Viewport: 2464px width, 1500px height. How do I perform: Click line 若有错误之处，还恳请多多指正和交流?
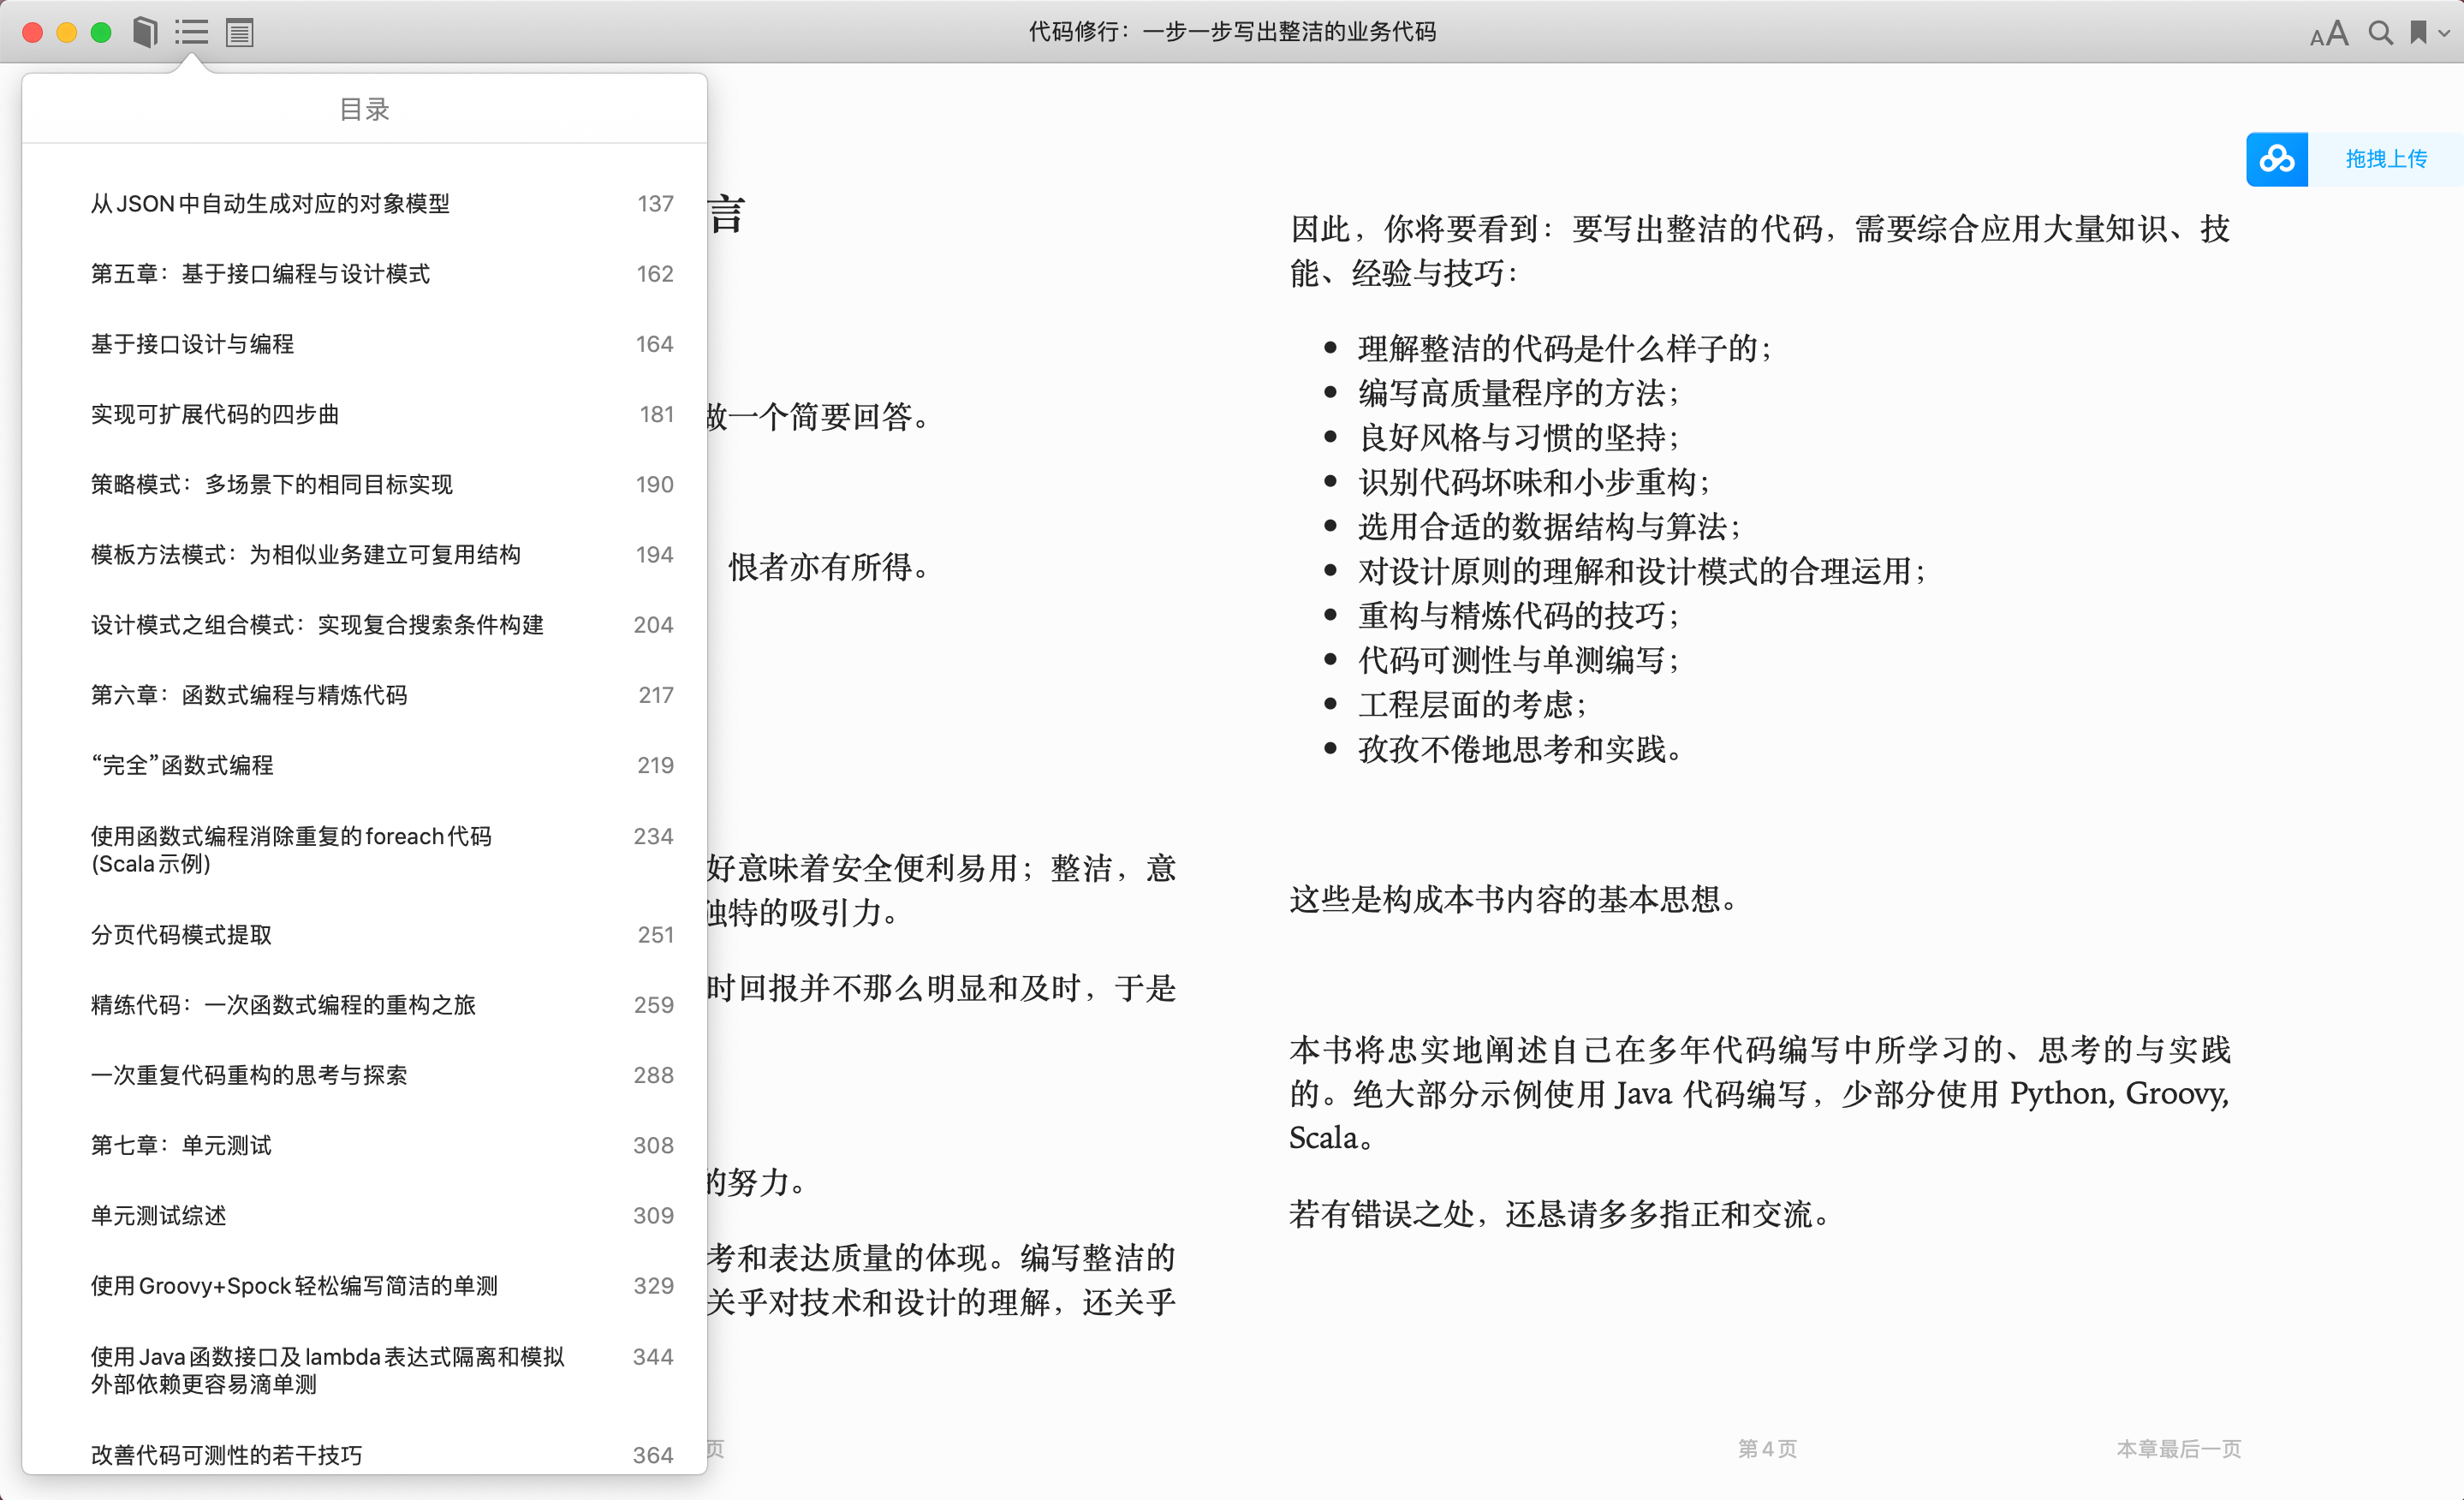1560,1214
